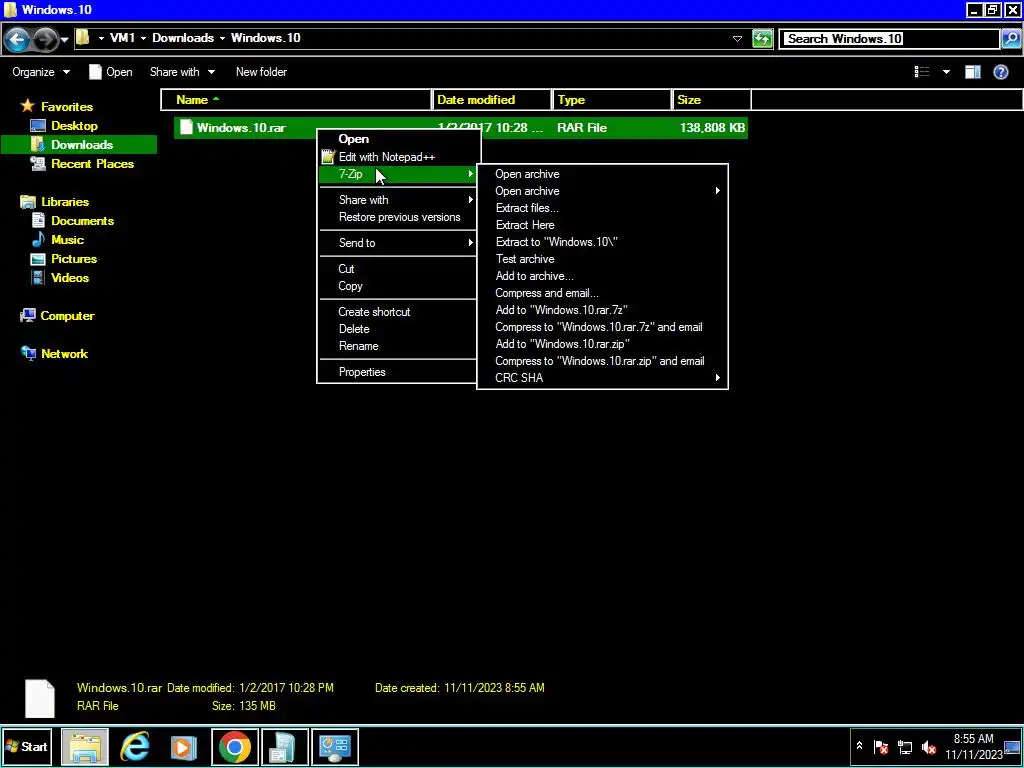Click the Open toolbar button
Screen dimensions: 1024x768
pos(110,72)
